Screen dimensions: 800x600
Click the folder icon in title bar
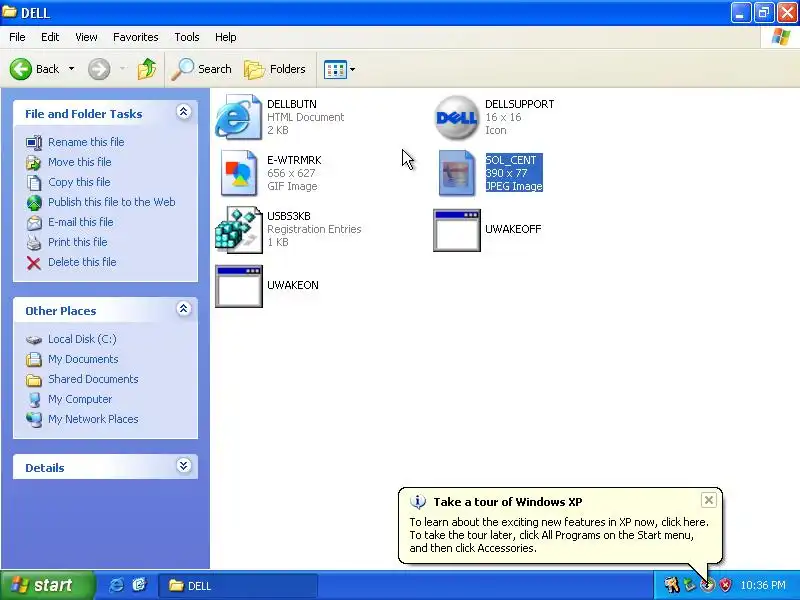(x=9, y=12)
